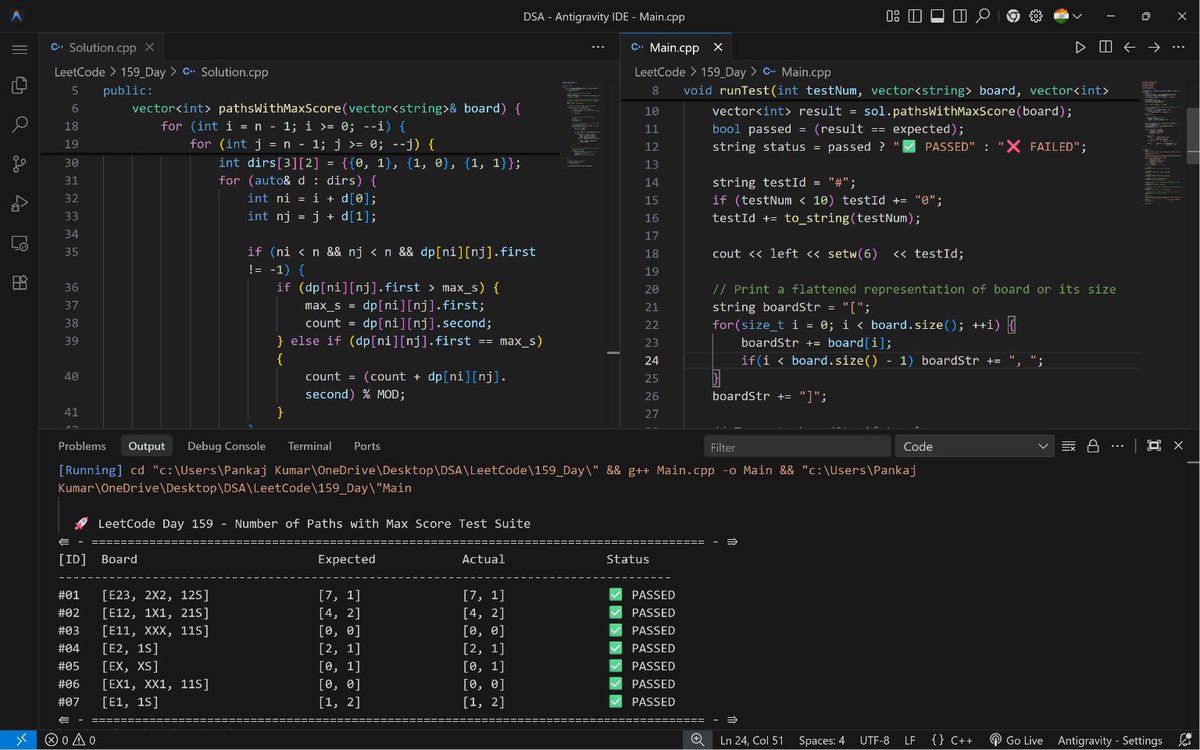The height and width of the screenshot is (750, 1200).
Task: Open Antigravity - Settings in status bar
Action: pyautogui.click(x=1108, y=740)
